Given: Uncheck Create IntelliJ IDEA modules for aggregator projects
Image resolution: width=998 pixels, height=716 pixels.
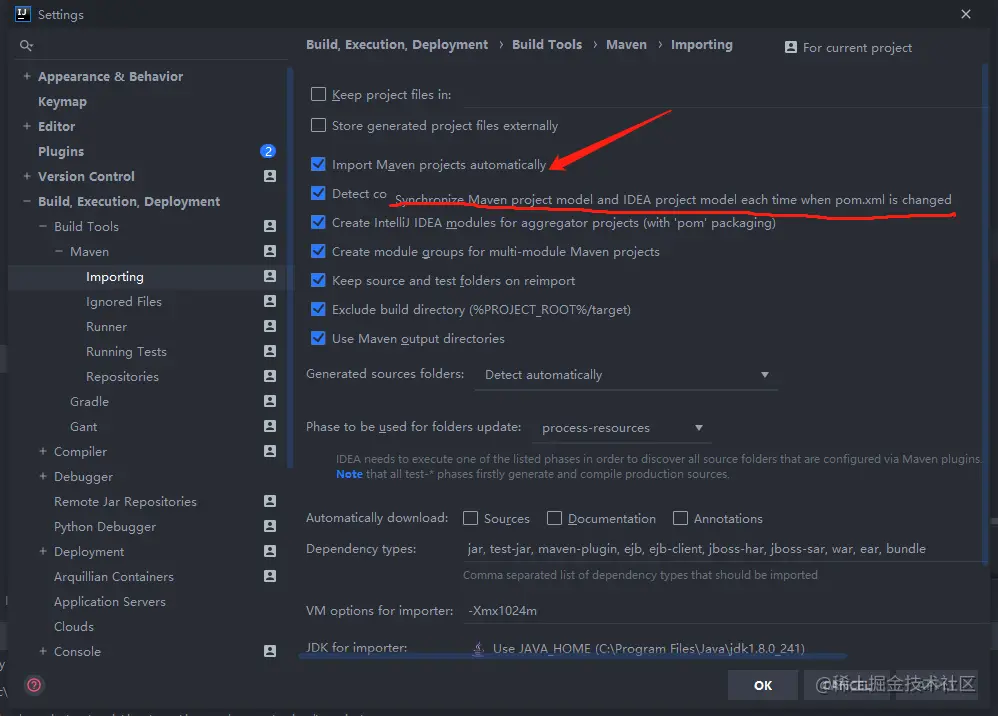Looking at the screenshot, I should pyautogui.click(x=318, y=222).
